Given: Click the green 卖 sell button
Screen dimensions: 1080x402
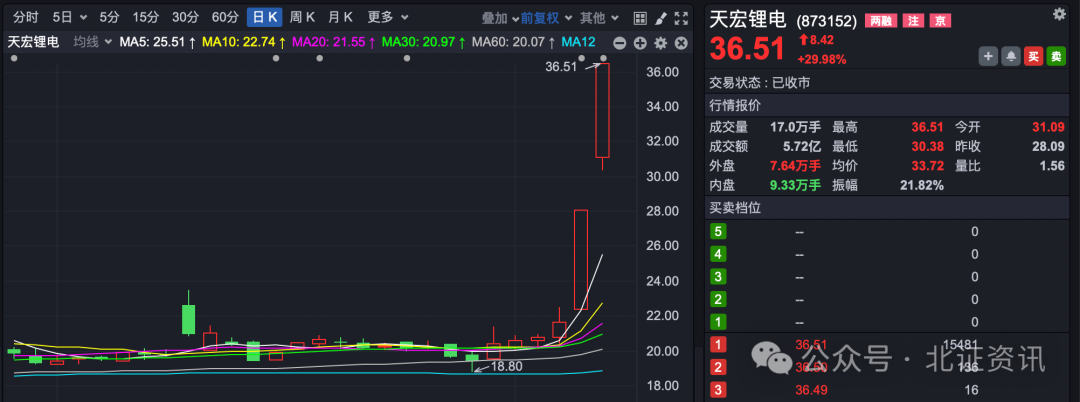Looking at the screenshot, I should pos(1056,57).
